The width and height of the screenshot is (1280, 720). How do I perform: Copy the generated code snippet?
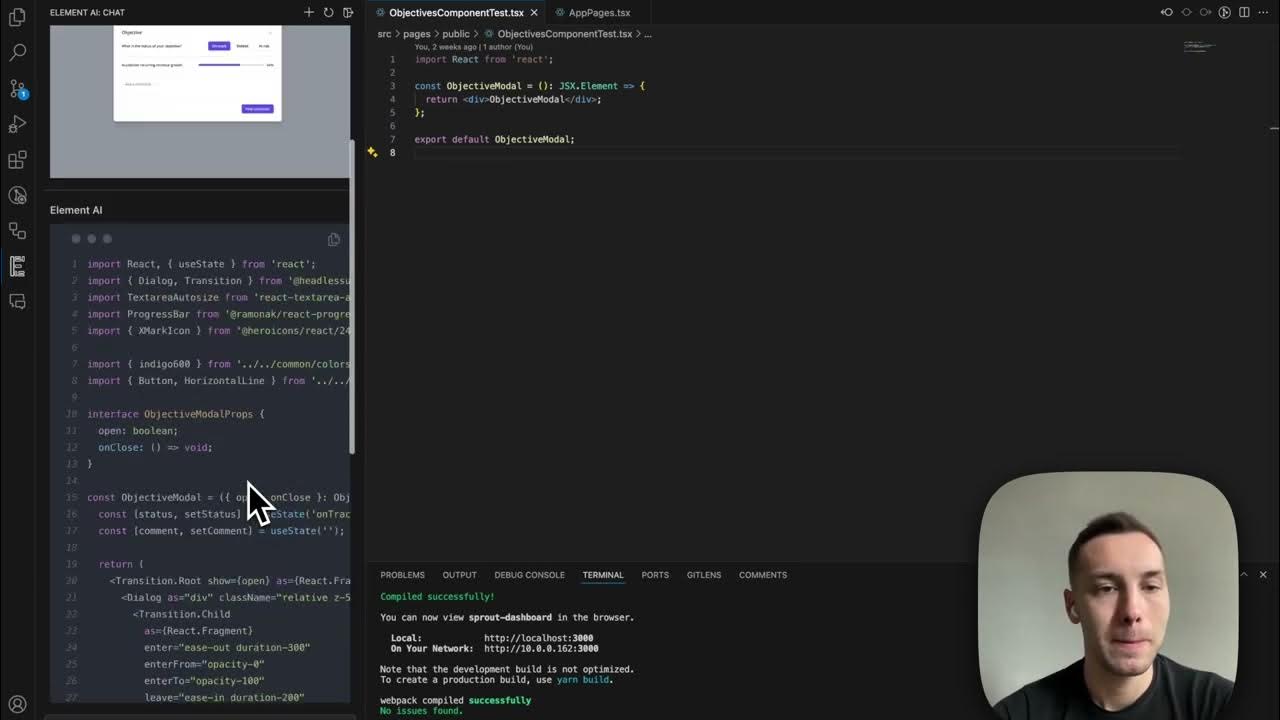pyautogui.click(x=334, y=239)
